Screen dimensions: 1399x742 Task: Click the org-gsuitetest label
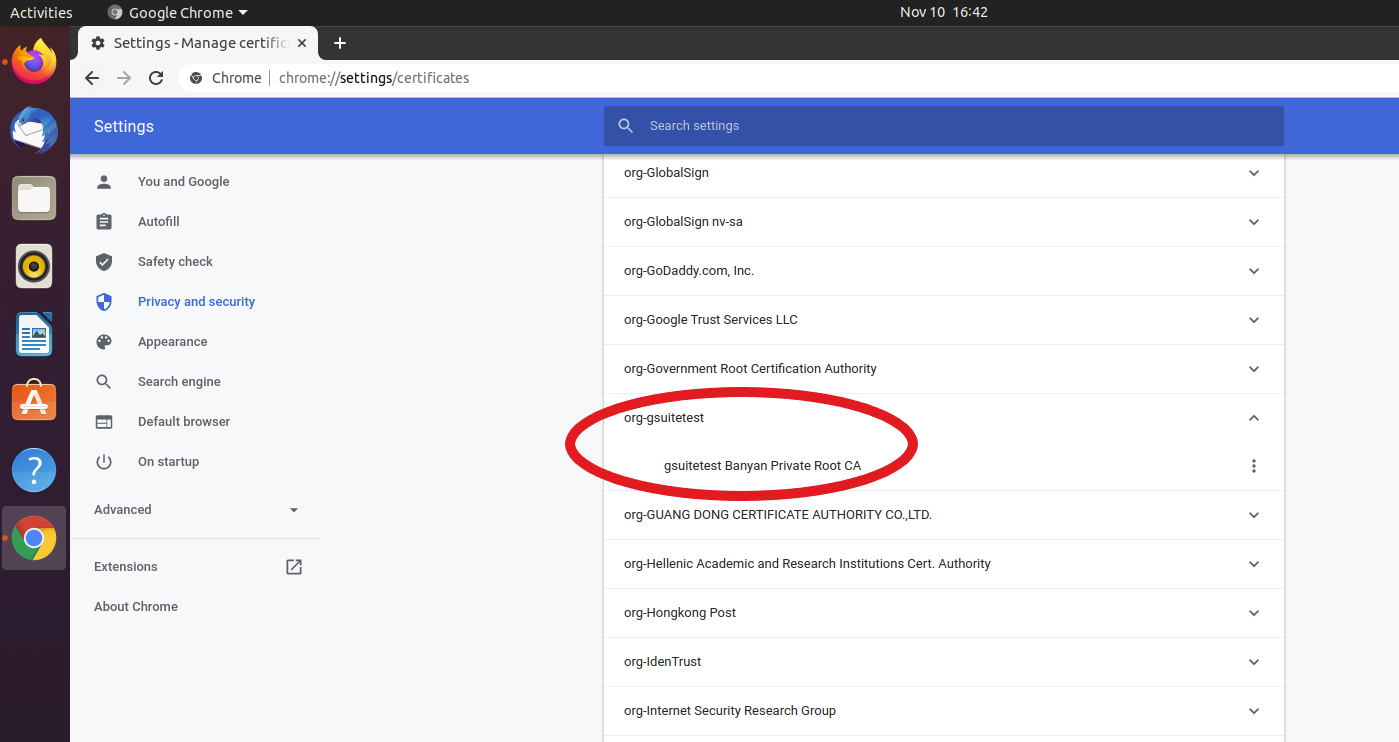click(x=664, y=418)
